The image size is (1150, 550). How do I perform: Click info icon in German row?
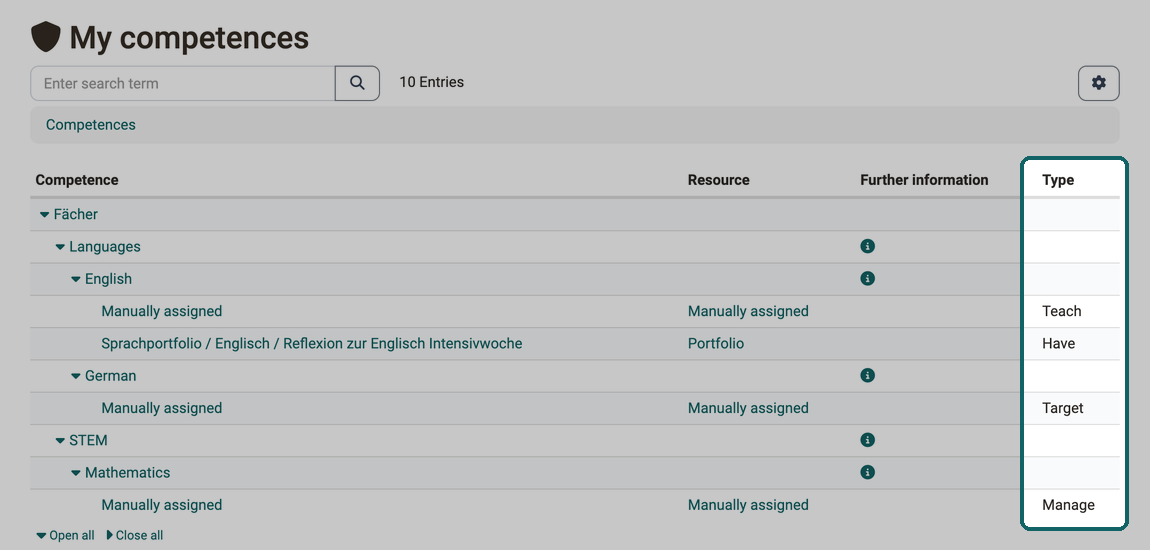pyautogui.click(x=868, y=375)
